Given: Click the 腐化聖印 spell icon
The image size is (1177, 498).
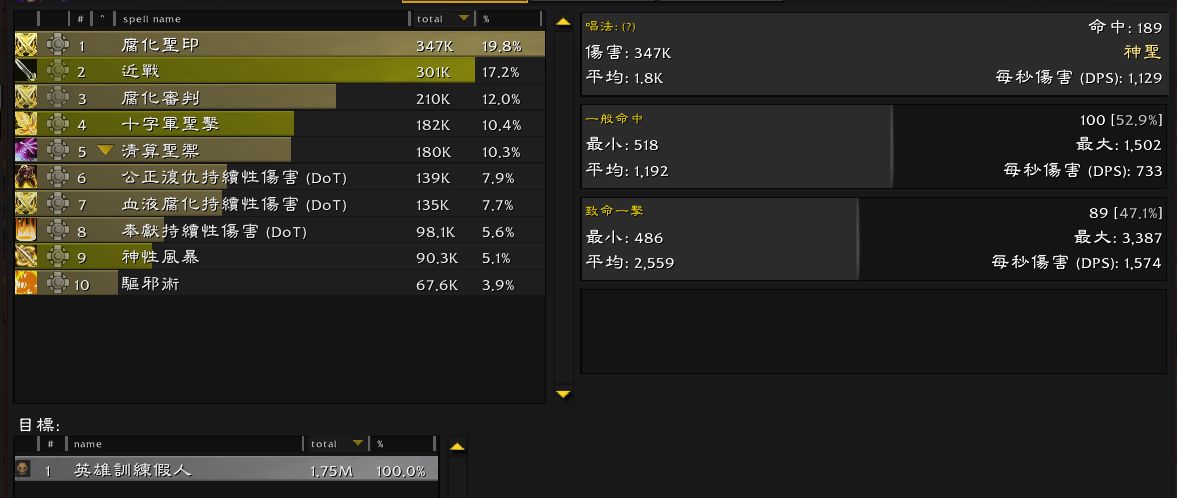Looking at the screenshot, I should click(26, 45).
